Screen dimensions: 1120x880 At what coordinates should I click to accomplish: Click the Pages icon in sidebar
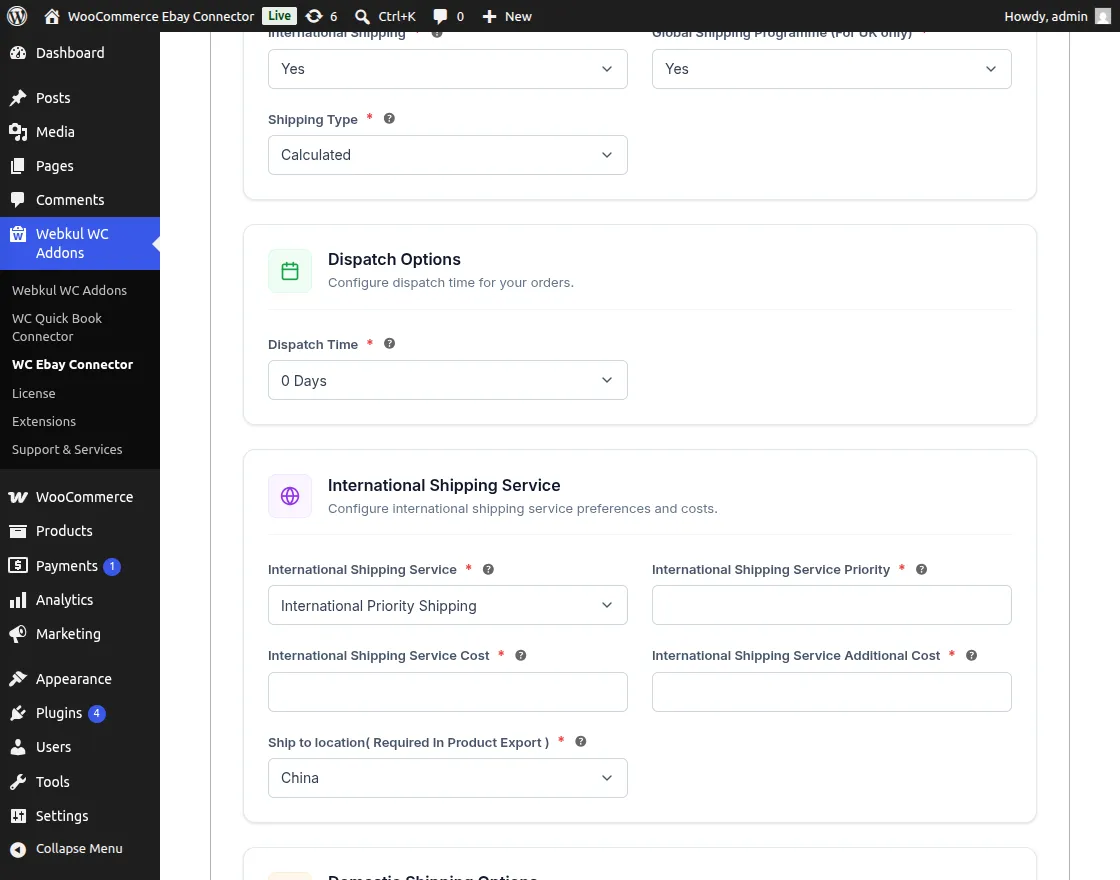(18, 166)
